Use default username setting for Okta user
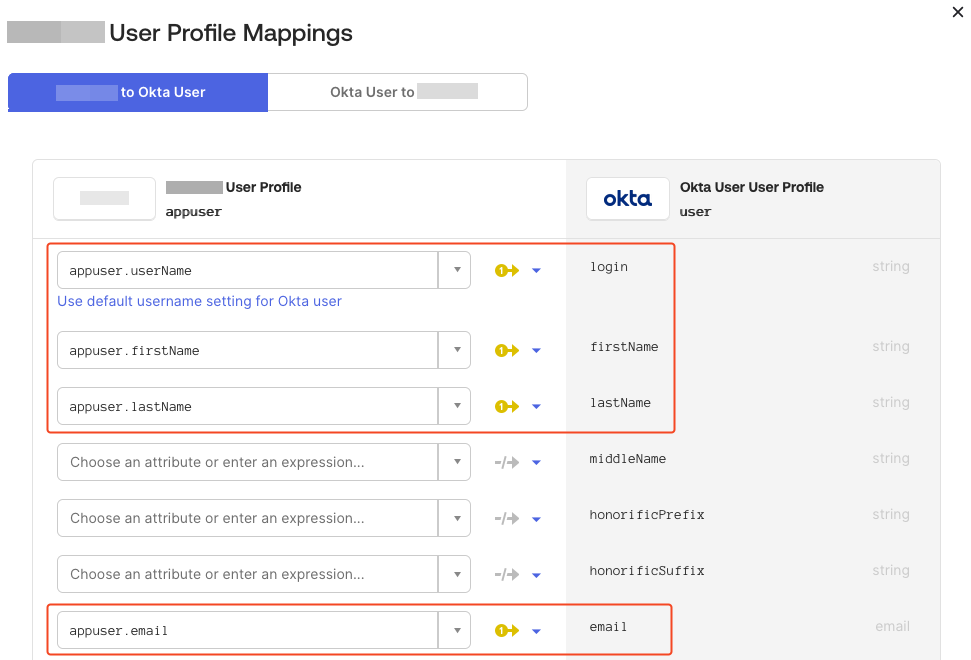Viewport: 971px width, 660px height. click(199, 301)
